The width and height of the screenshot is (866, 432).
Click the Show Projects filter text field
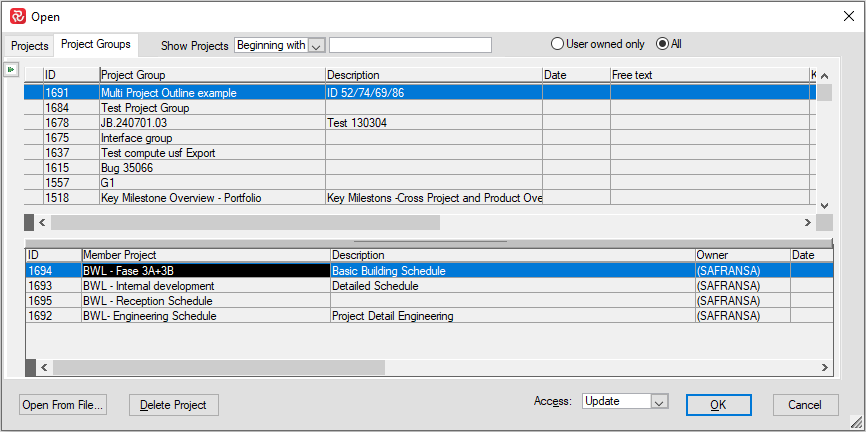coord(410,45)
